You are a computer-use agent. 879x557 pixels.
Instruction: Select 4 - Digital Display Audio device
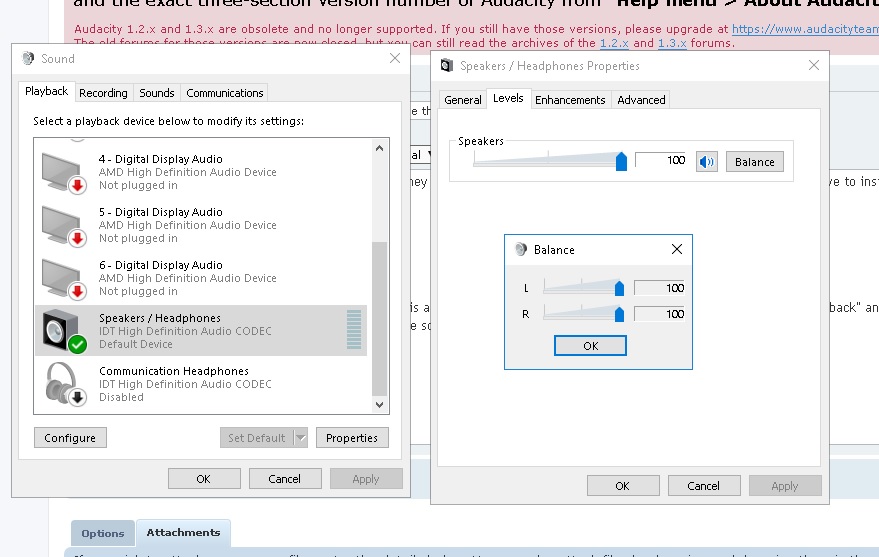point(201,173)
